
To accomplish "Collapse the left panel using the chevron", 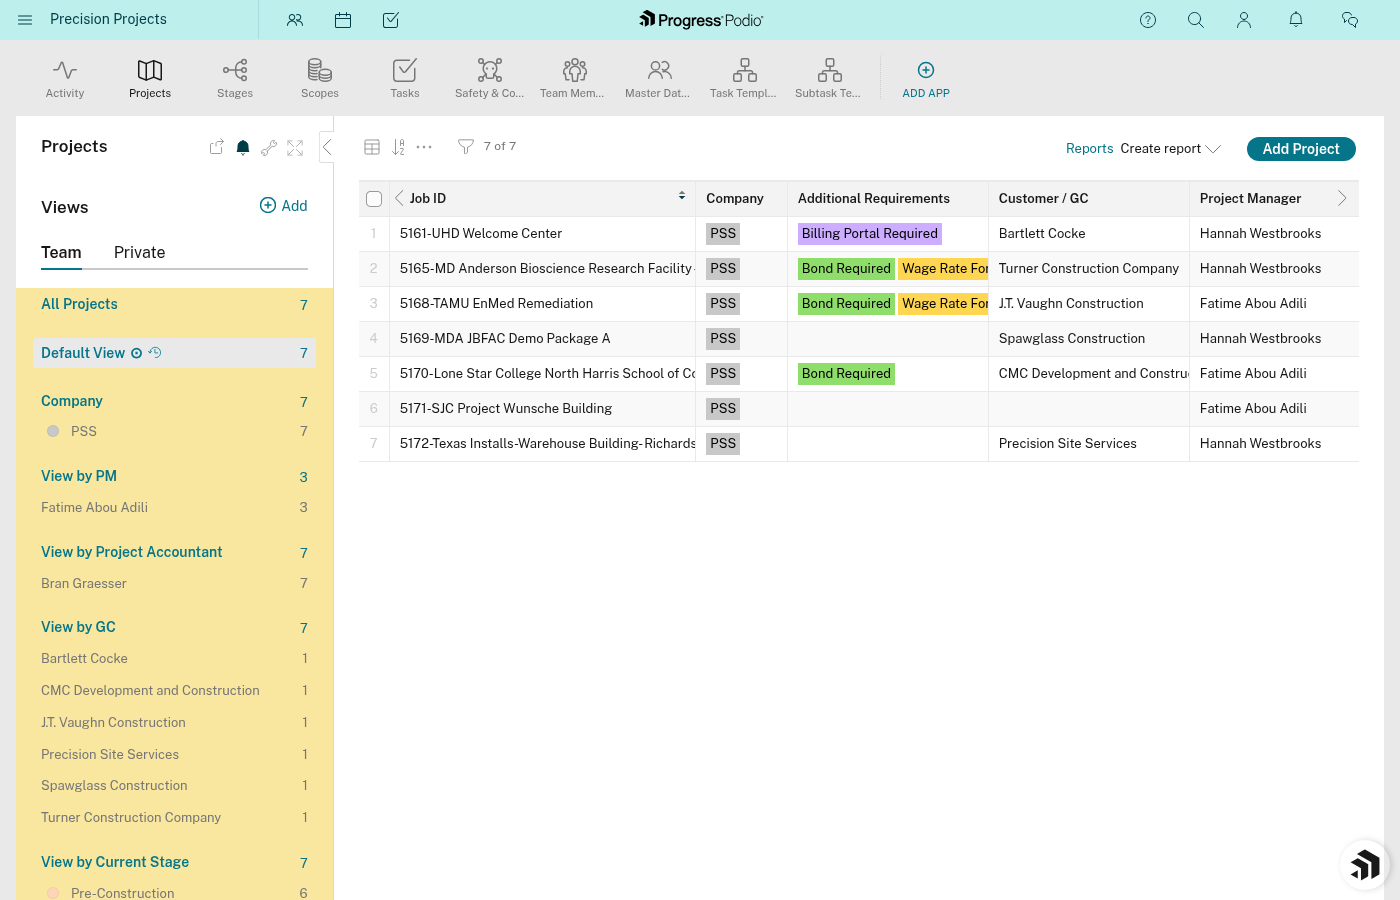I will point(327,146).
